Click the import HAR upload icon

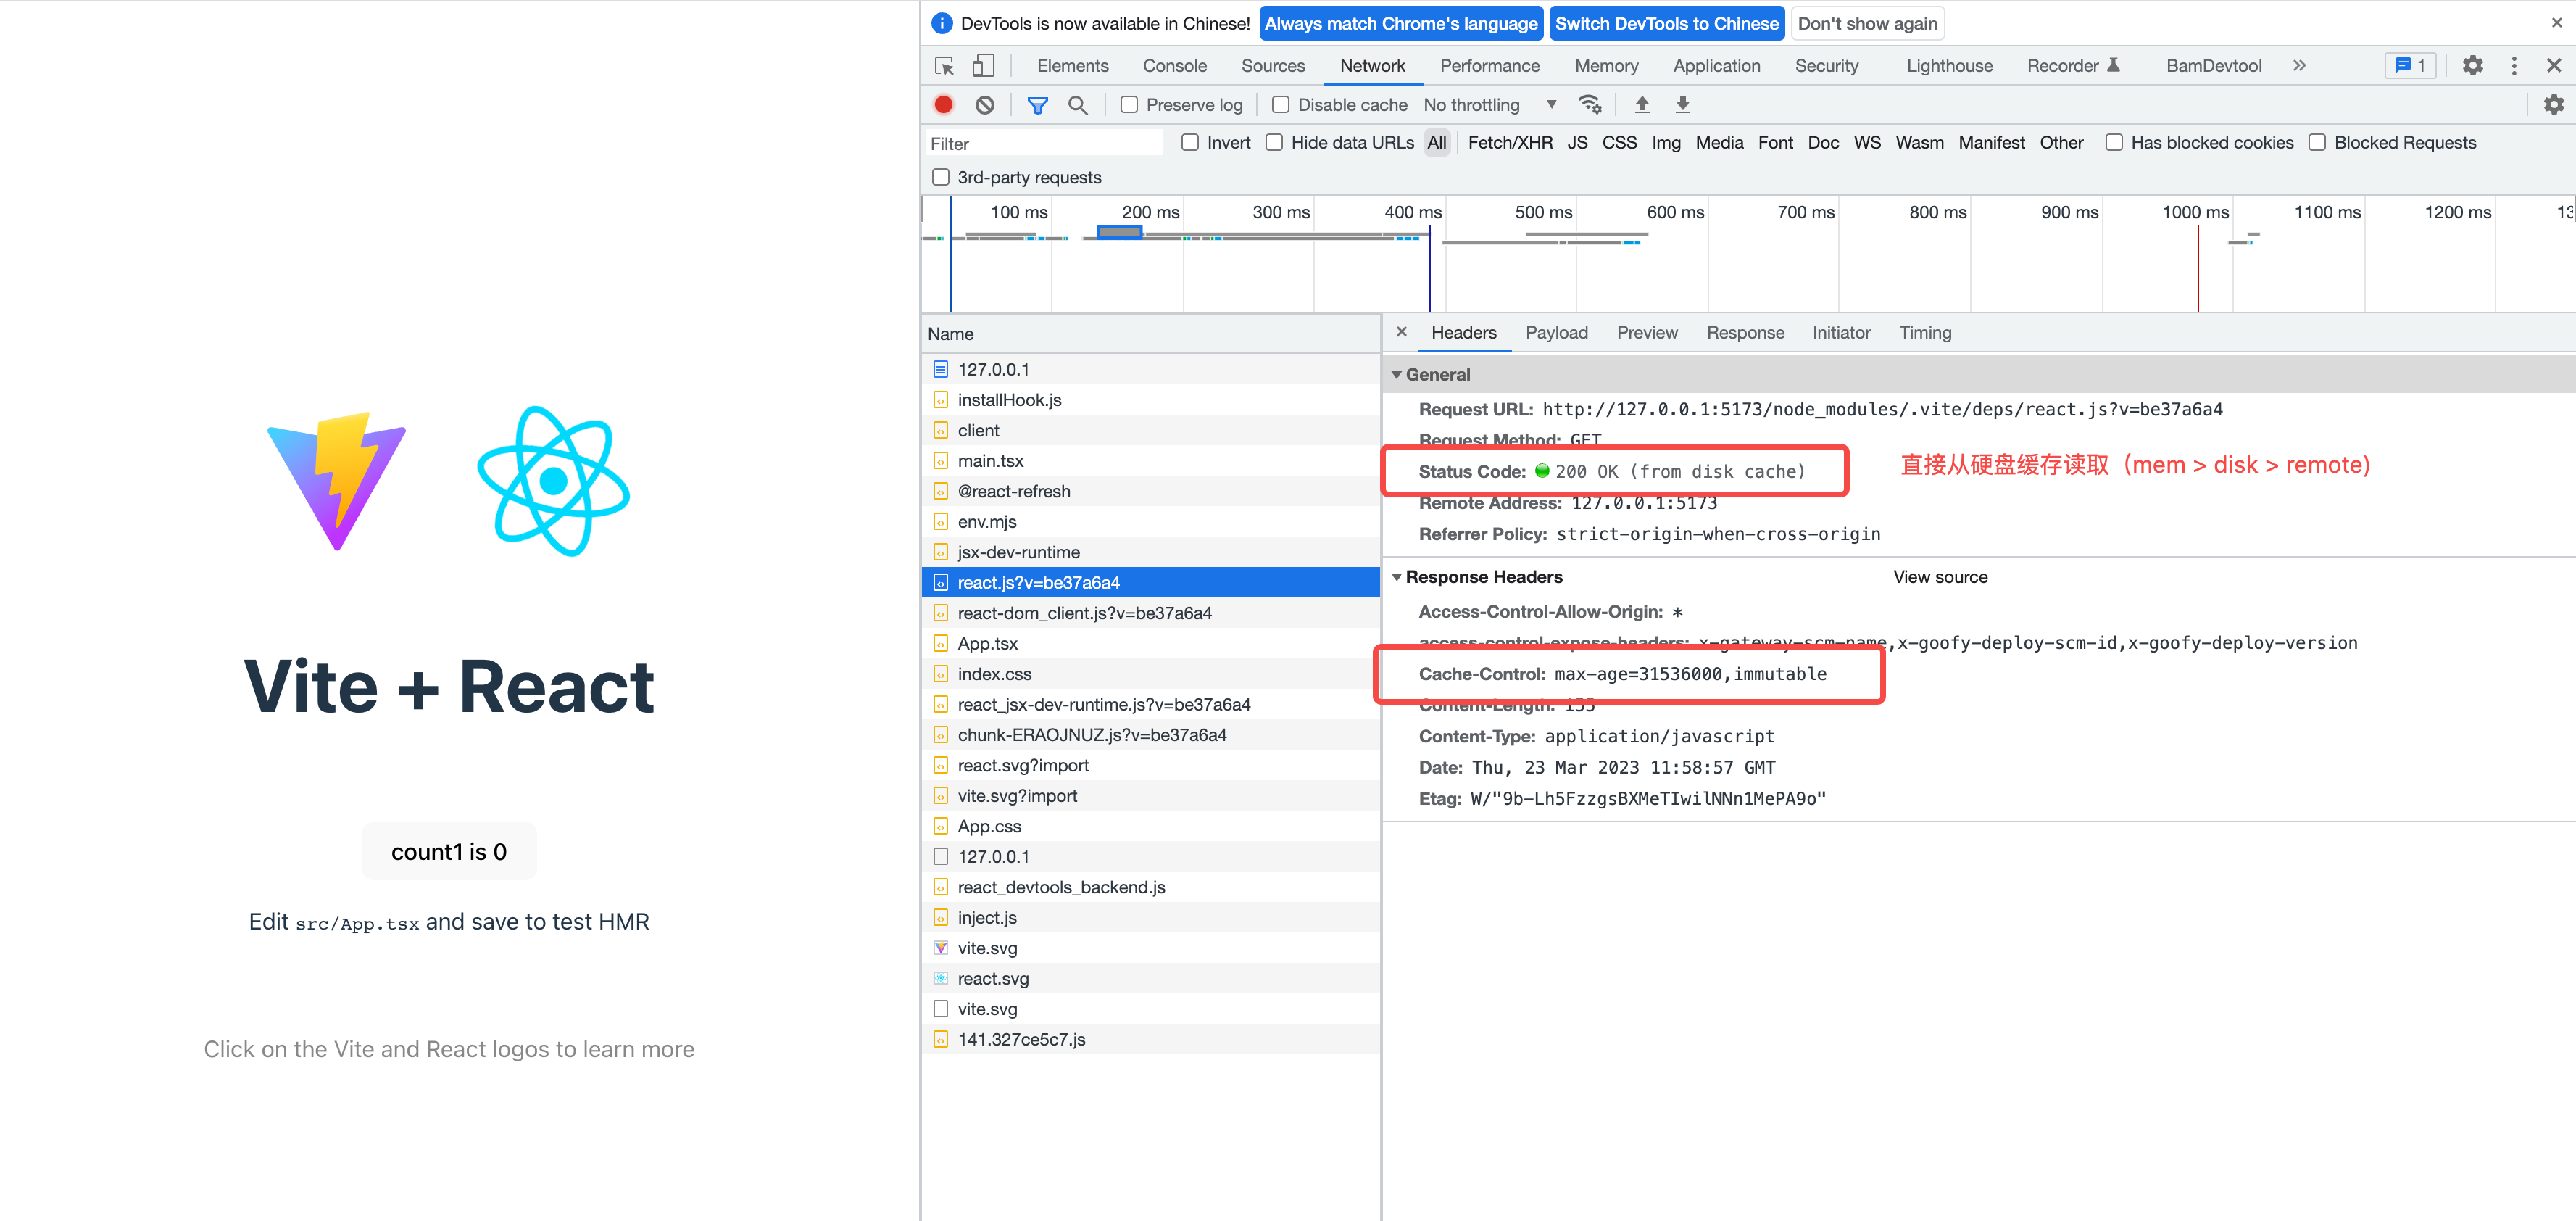click(1641, 105)
